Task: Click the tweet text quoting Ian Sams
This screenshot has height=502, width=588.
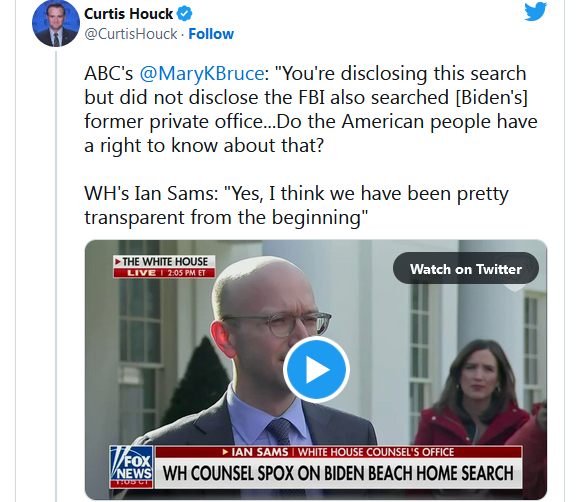Action: [296, 205]
